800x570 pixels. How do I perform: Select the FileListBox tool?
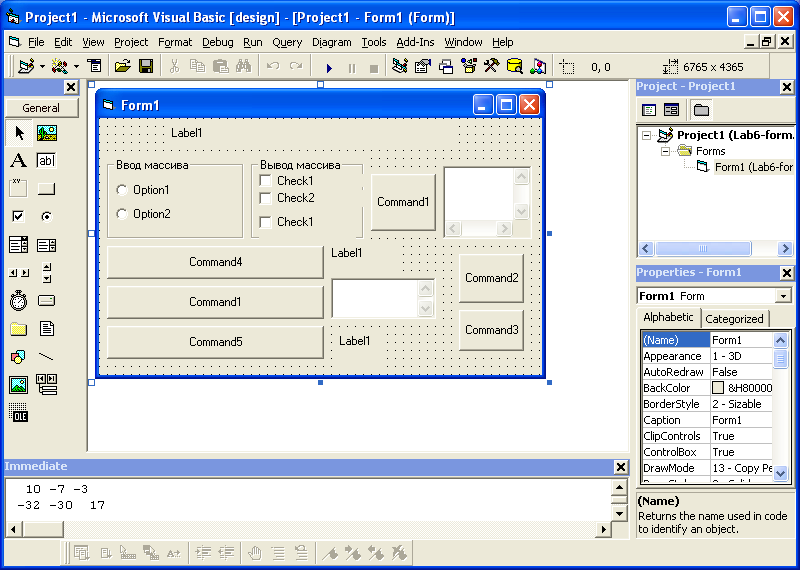46,329
